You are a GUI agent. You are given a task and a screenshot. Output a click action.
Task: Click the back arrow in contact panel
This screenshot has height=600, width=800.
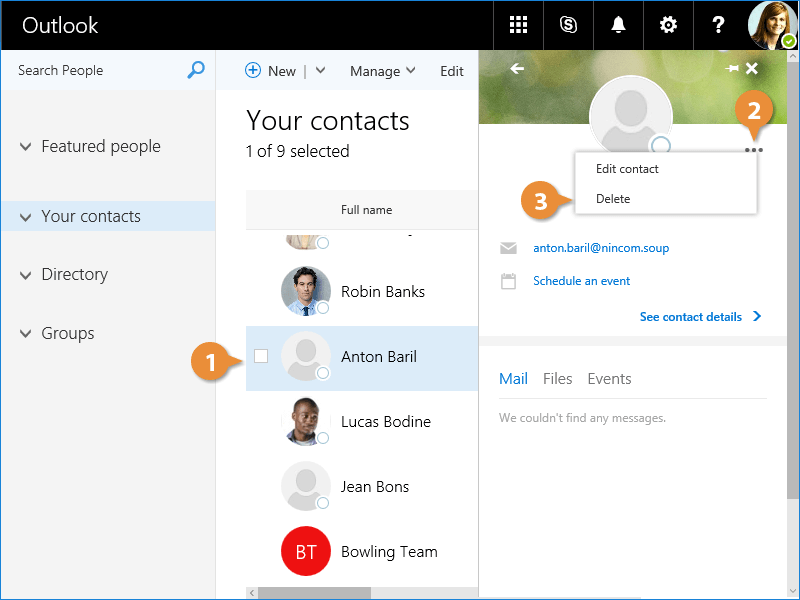point(517,69)
